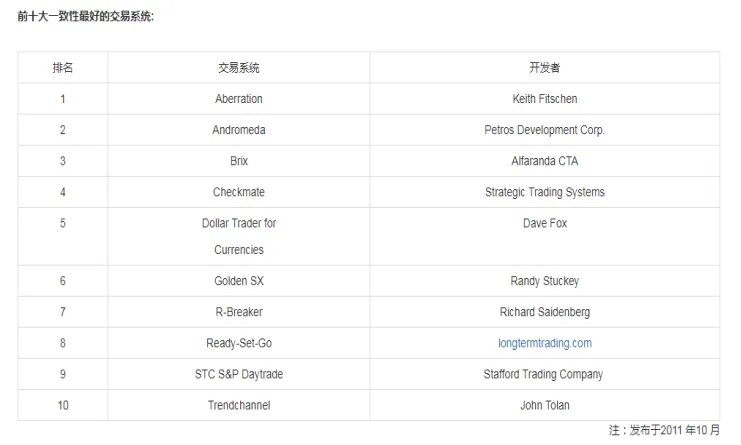The height and width of the screenshot is (445, 741).
Task: Click the Richard Saidenberg cell
Action: click(544, 312)
